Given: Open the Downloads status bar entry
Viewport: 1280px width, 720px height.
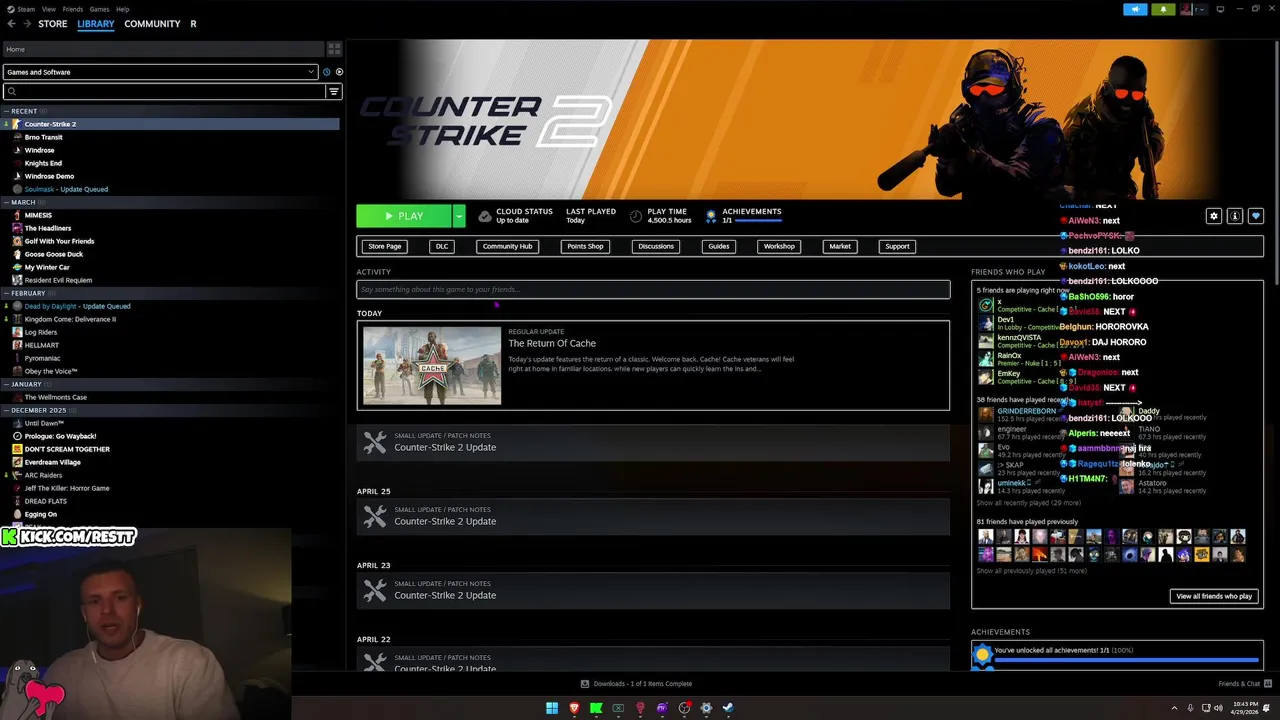Looking at the screenshot, I should click(x=636, y=684).
